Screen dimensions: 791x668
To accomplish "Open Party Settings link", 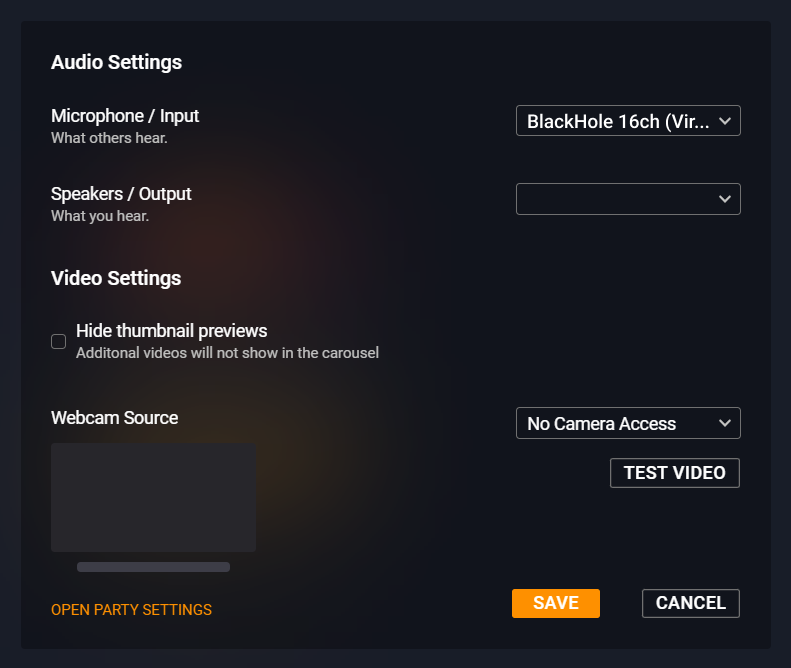I will [131, 610].
